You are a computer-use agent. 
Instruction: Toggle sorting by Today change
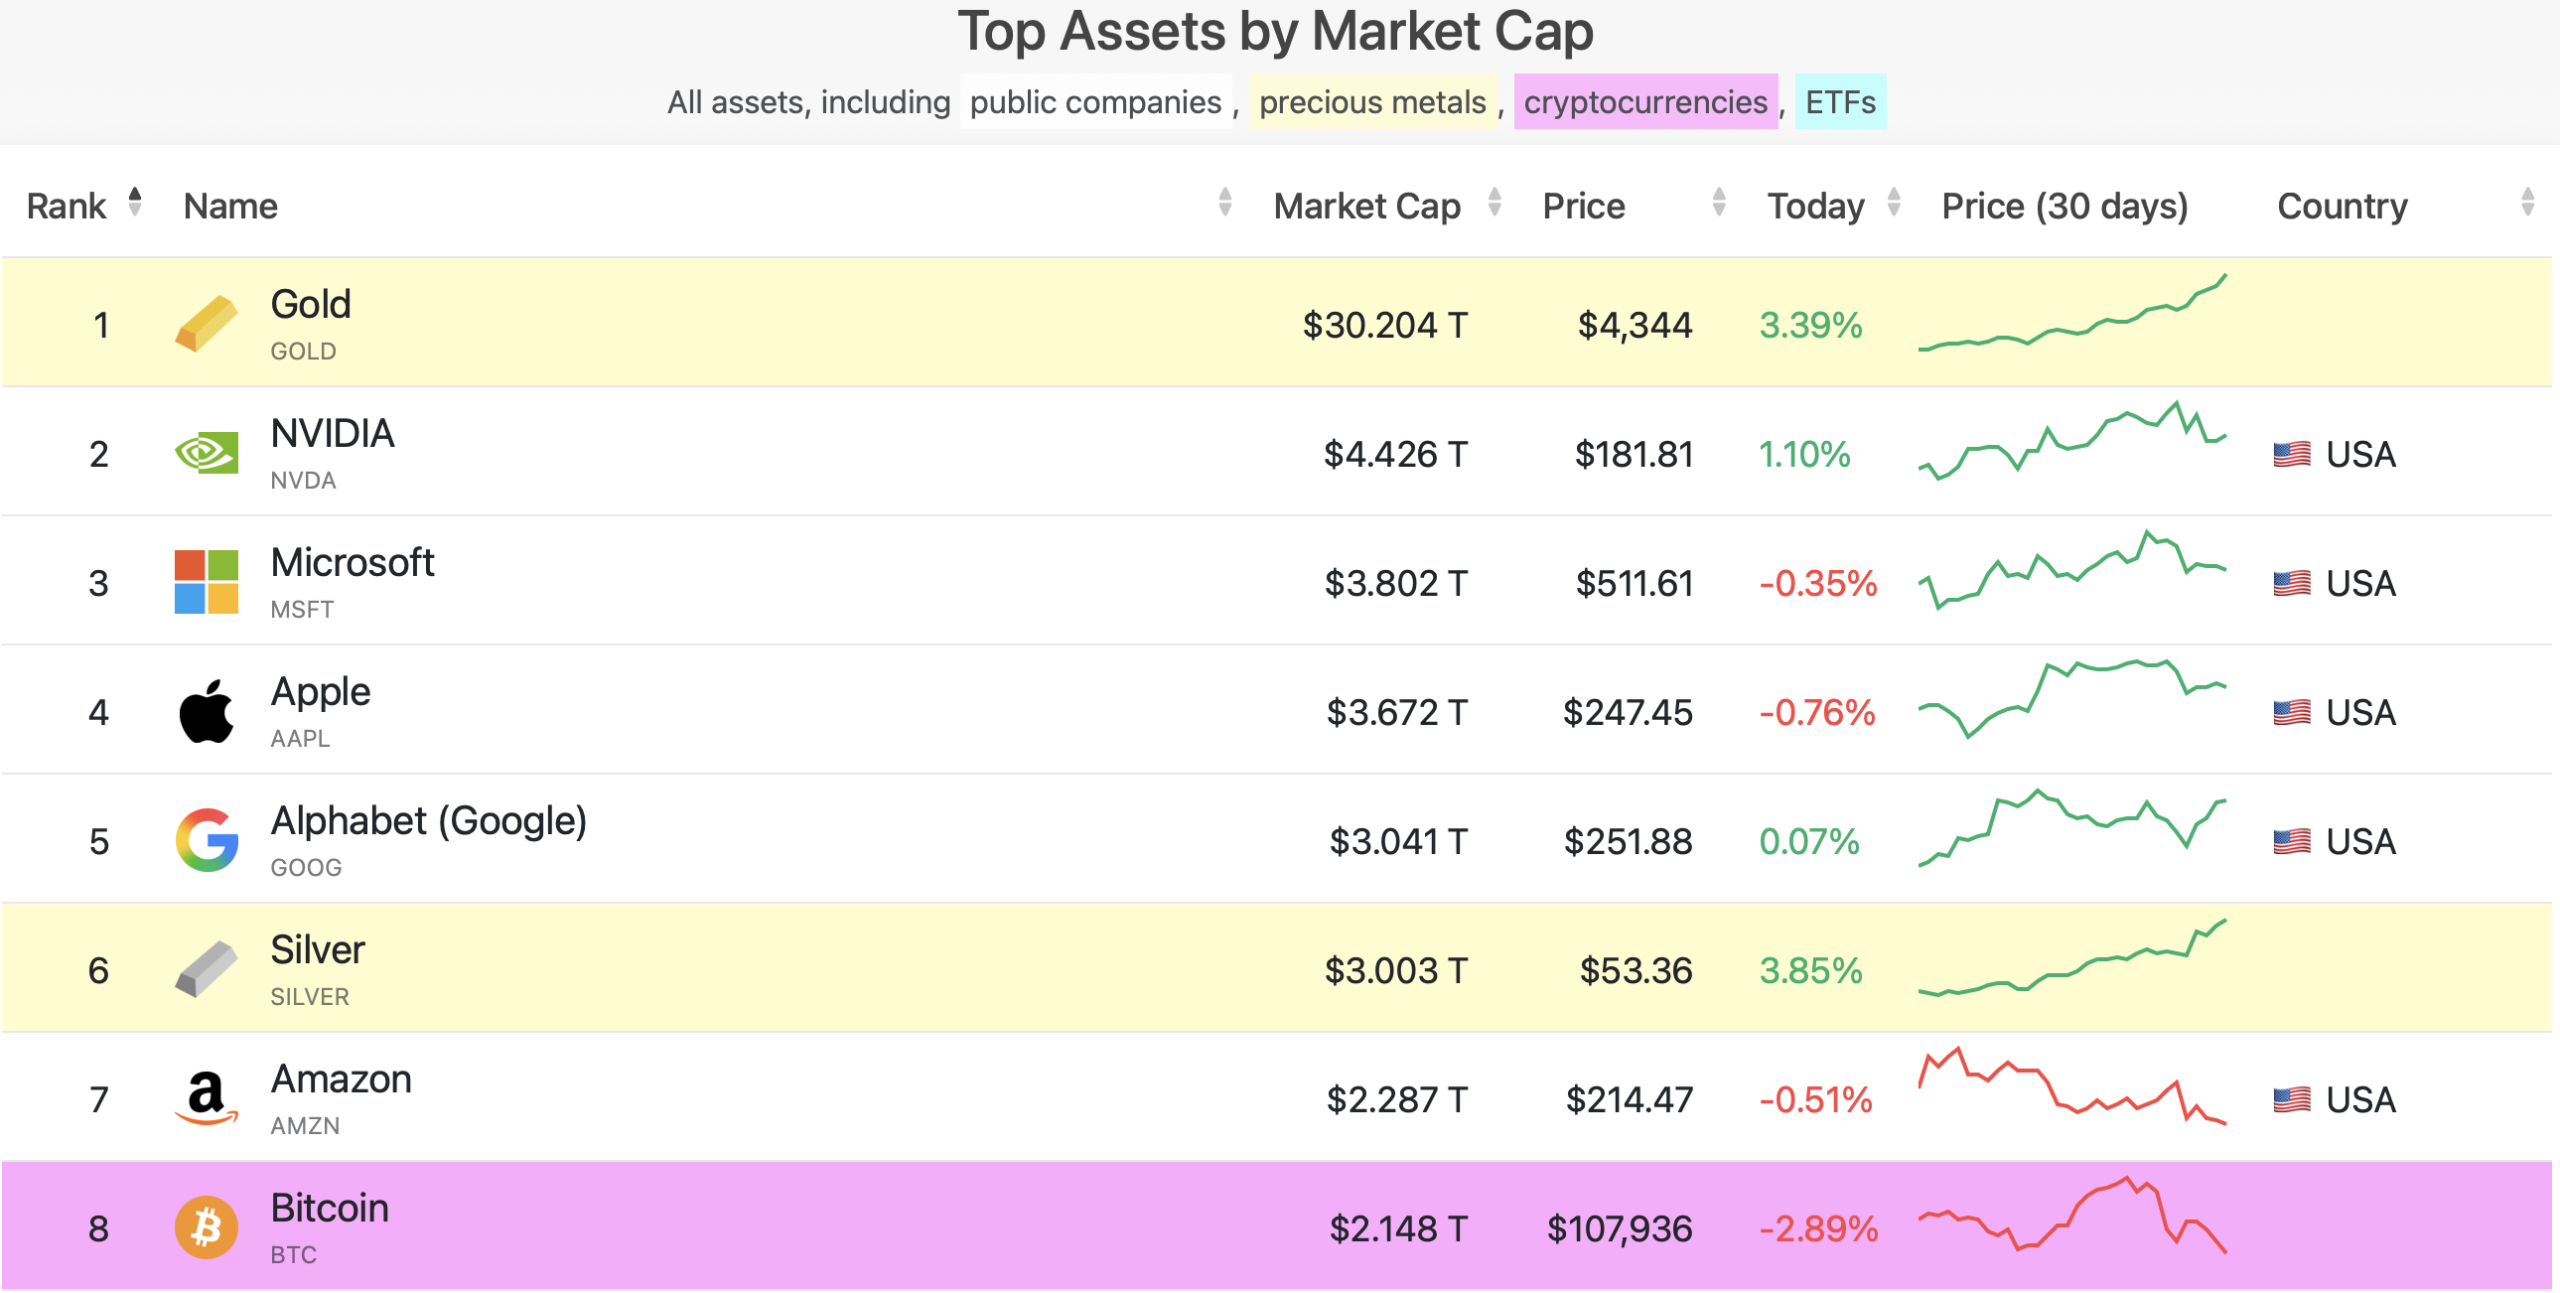point(1893,203)
